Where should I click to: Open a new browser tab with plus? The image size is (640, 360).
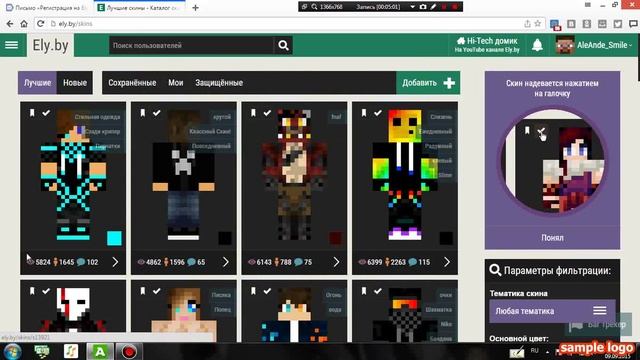(x=196, y=8)
